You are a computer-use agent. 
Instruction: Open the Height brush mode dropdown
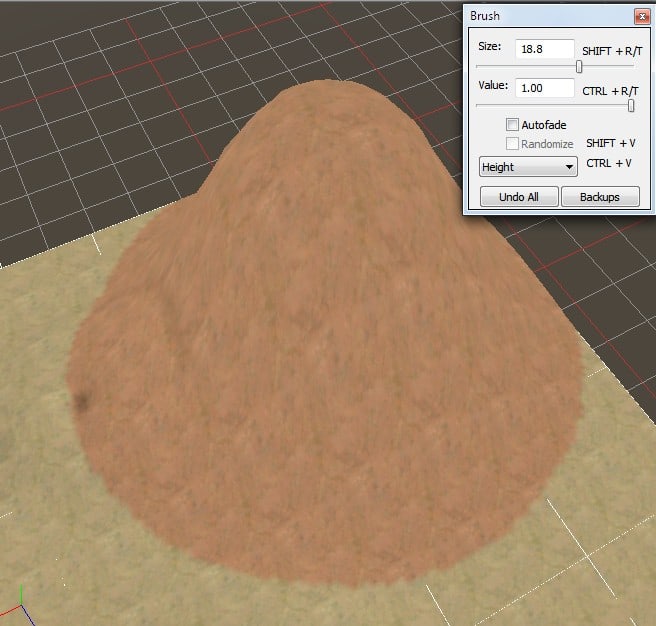[x=528, y=167]
